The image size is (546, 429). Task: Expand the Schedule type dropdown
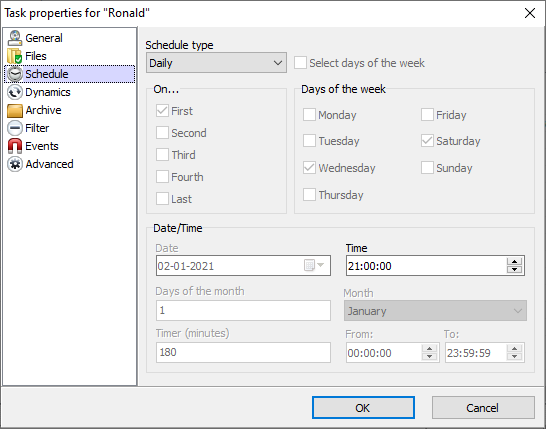[216, 63]
